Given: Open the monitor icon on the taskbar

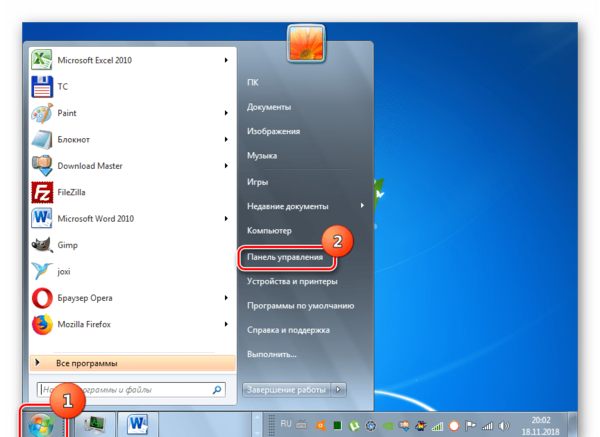Looking at the screenshot, I should [x=95, y=424].
